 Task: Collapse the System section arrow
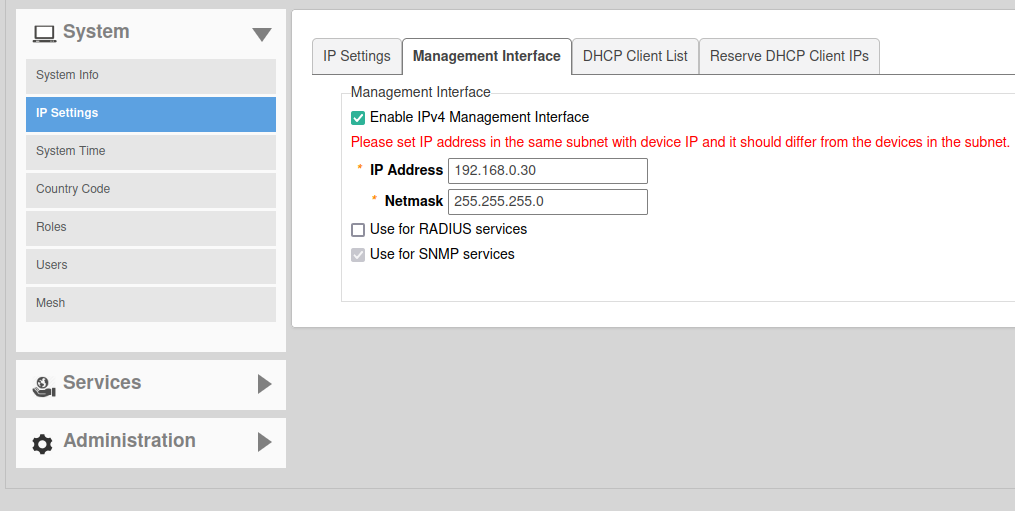(x=262, y=34)
